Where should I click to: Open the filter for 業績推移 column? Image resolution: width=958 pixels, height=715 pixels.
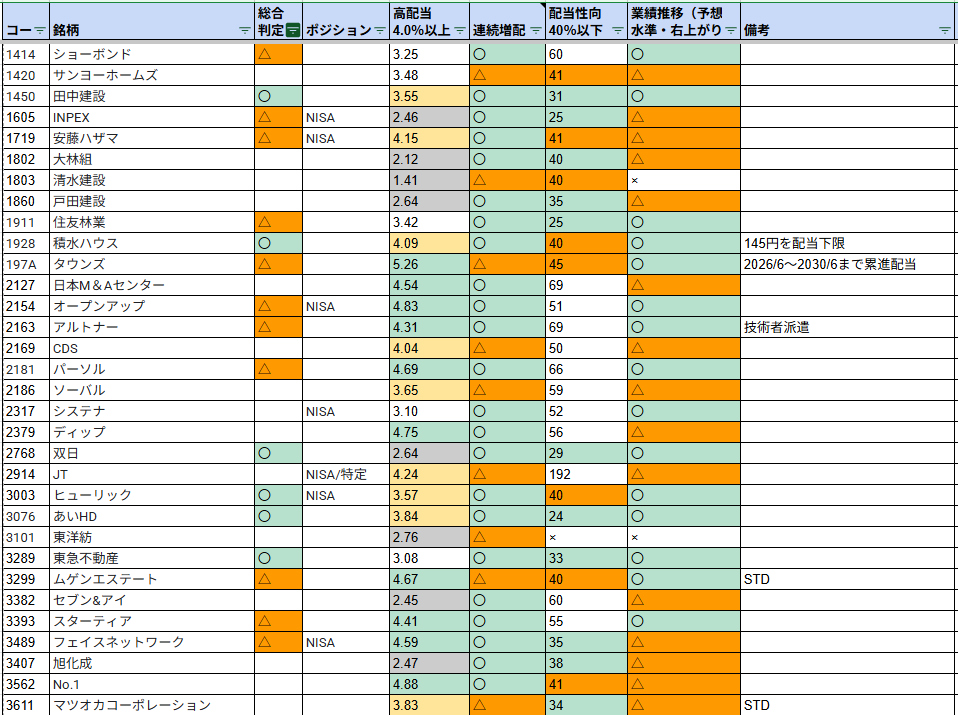pos(731,31)
